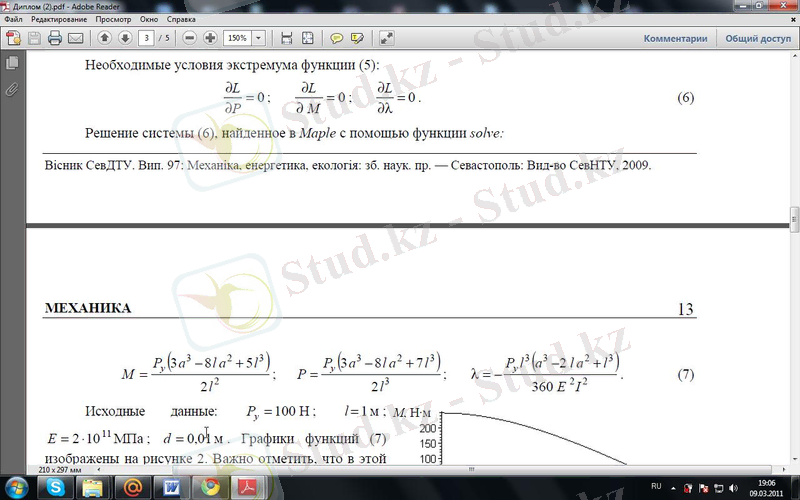Open the Справка menu
800x500 pixels.
click(x=181, y=19)
